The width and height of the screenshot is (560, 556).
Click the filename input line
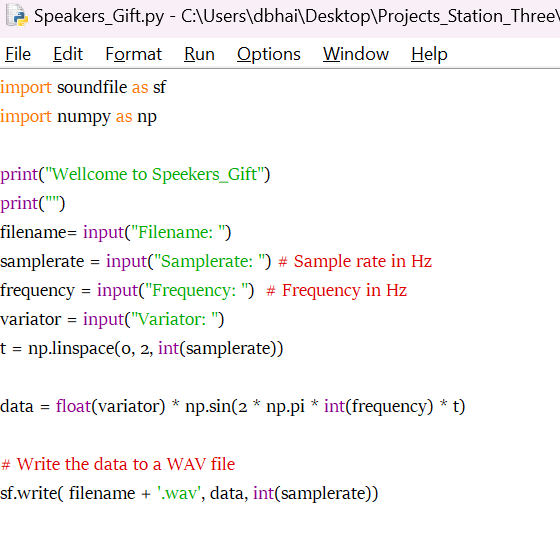click(116, 232)
